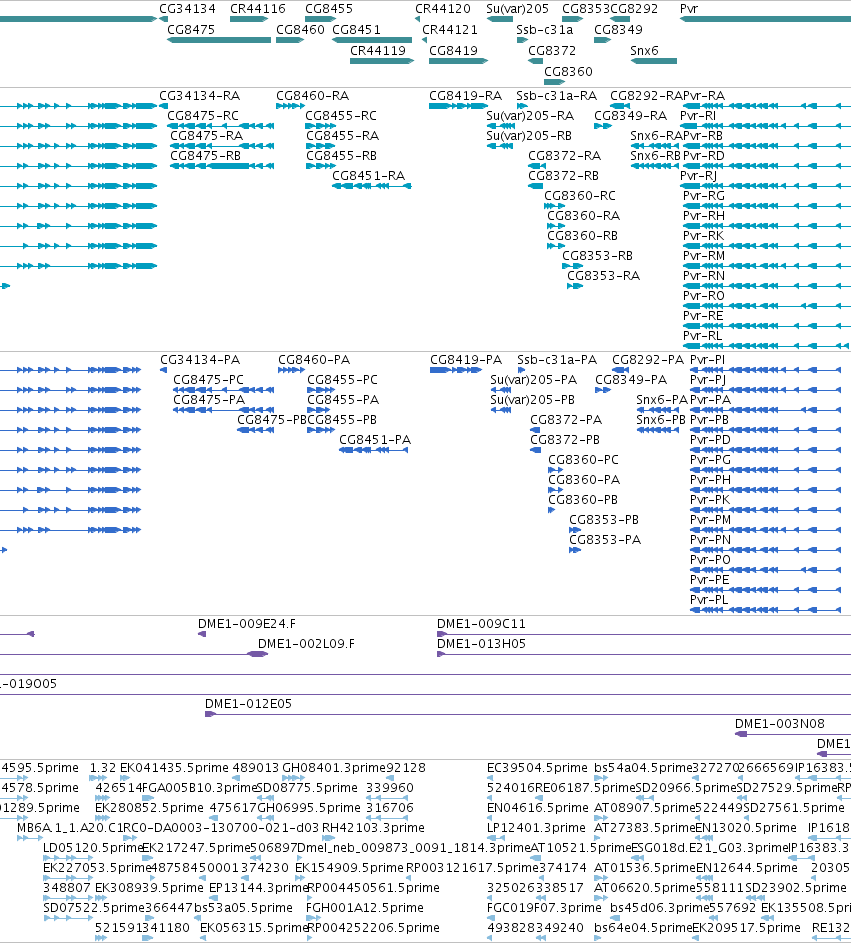Click the CG8451-RA transcript label
The image size is (851, 943).
pos(368,176)
